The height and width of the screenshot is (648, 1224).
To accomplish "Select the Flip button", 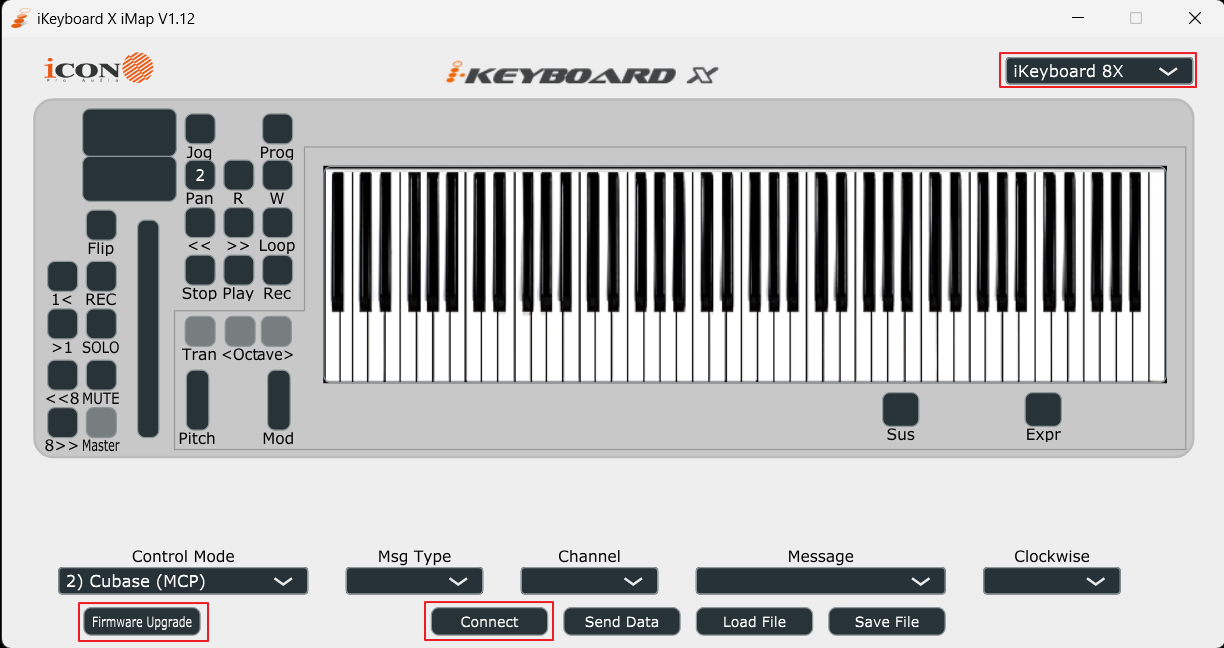I will pos(101,226).
